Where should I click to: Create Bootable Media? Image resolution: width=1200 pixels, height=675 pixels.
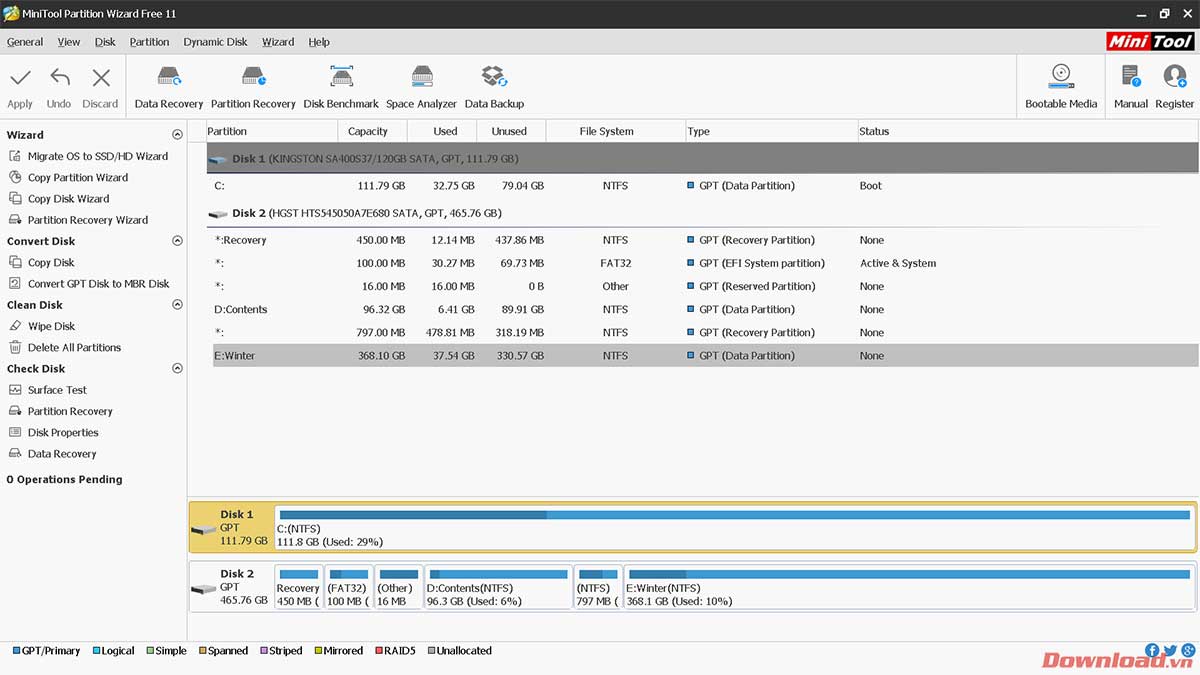click(x=1061, y=87)
